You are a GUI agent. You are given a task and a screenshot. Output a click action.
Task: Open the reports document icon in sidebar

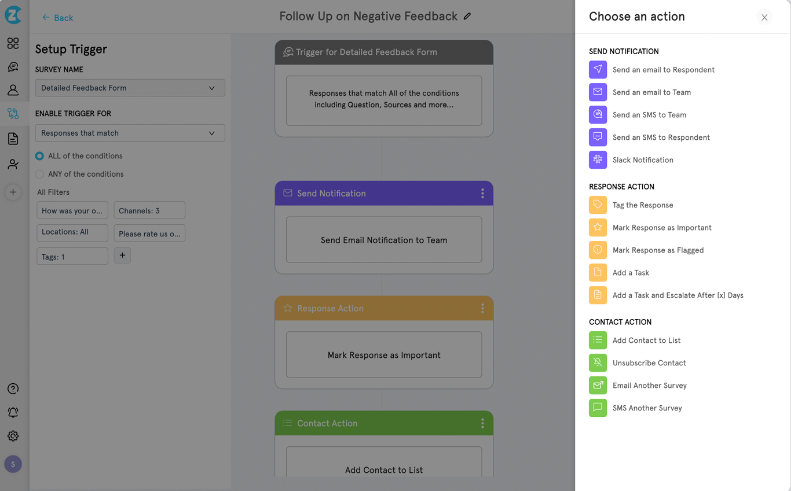[x=13, y=139]
